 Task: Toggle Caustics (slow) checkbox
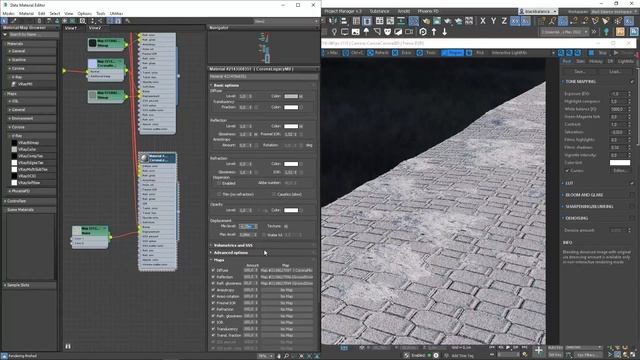273,194
